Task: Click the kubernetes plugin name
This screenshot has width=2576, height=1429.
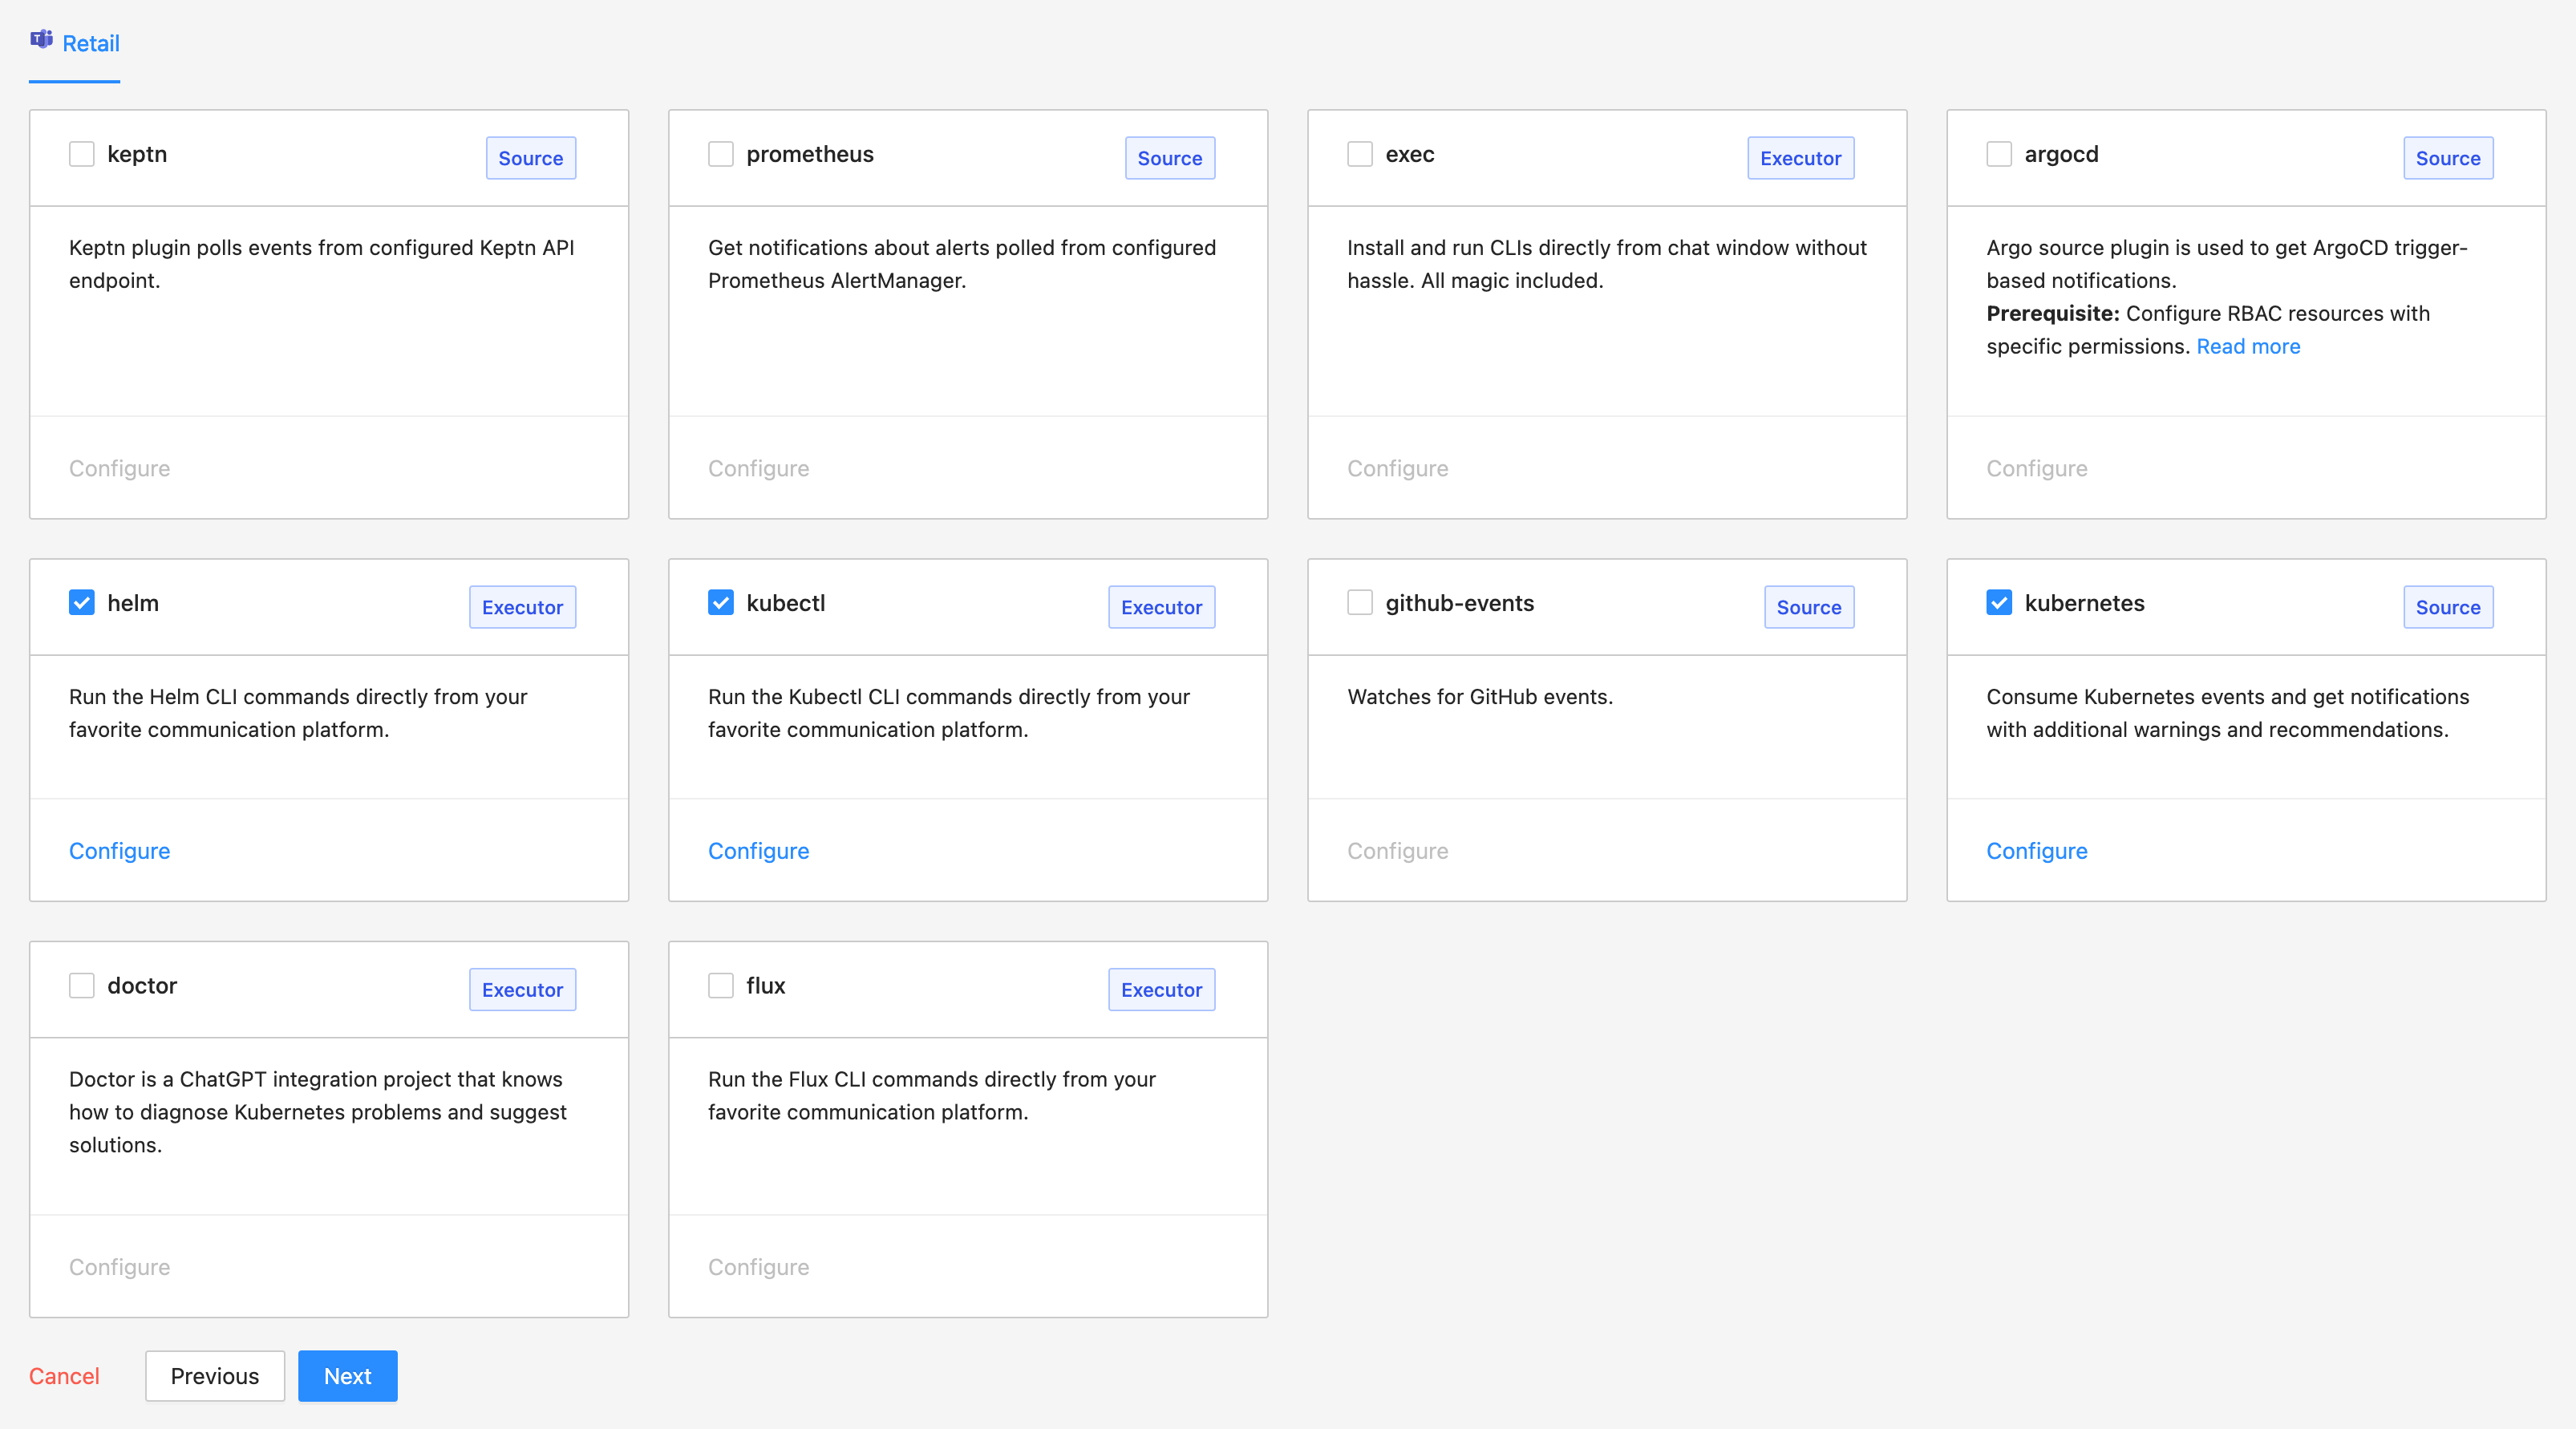Action: 2084,603
